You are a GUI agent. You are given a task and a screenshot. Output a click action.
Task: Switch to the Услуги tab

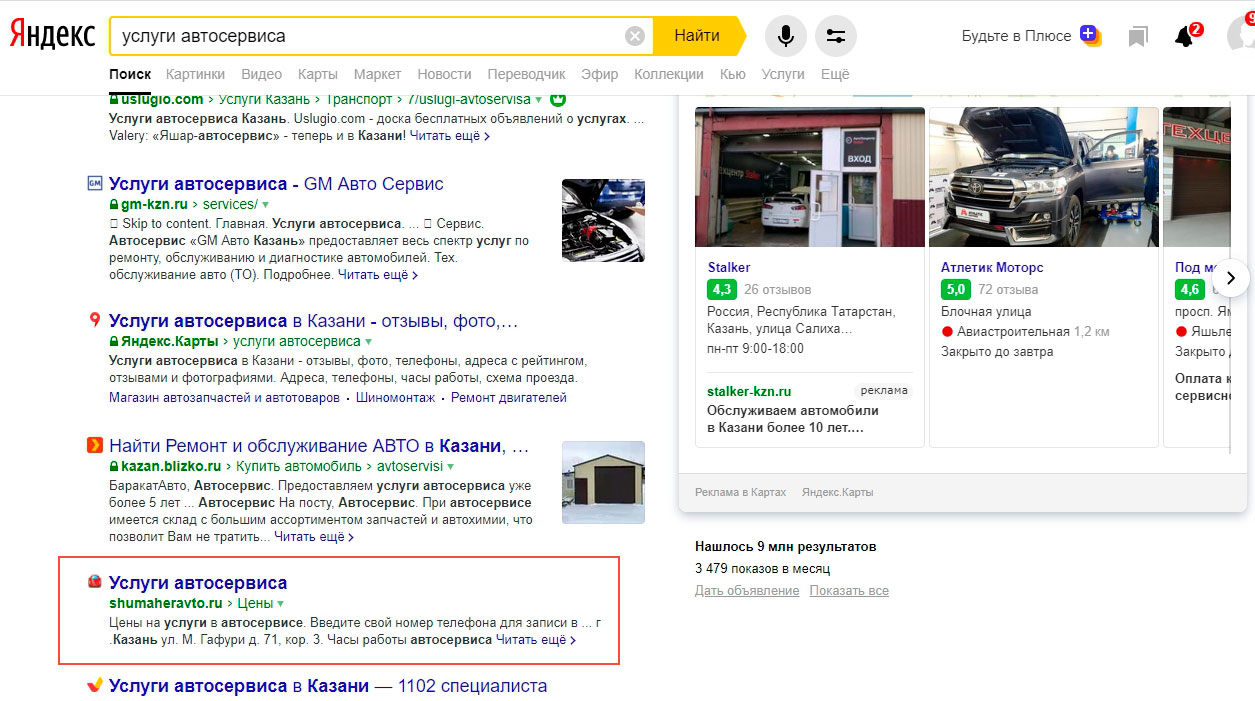pos(783,74)
